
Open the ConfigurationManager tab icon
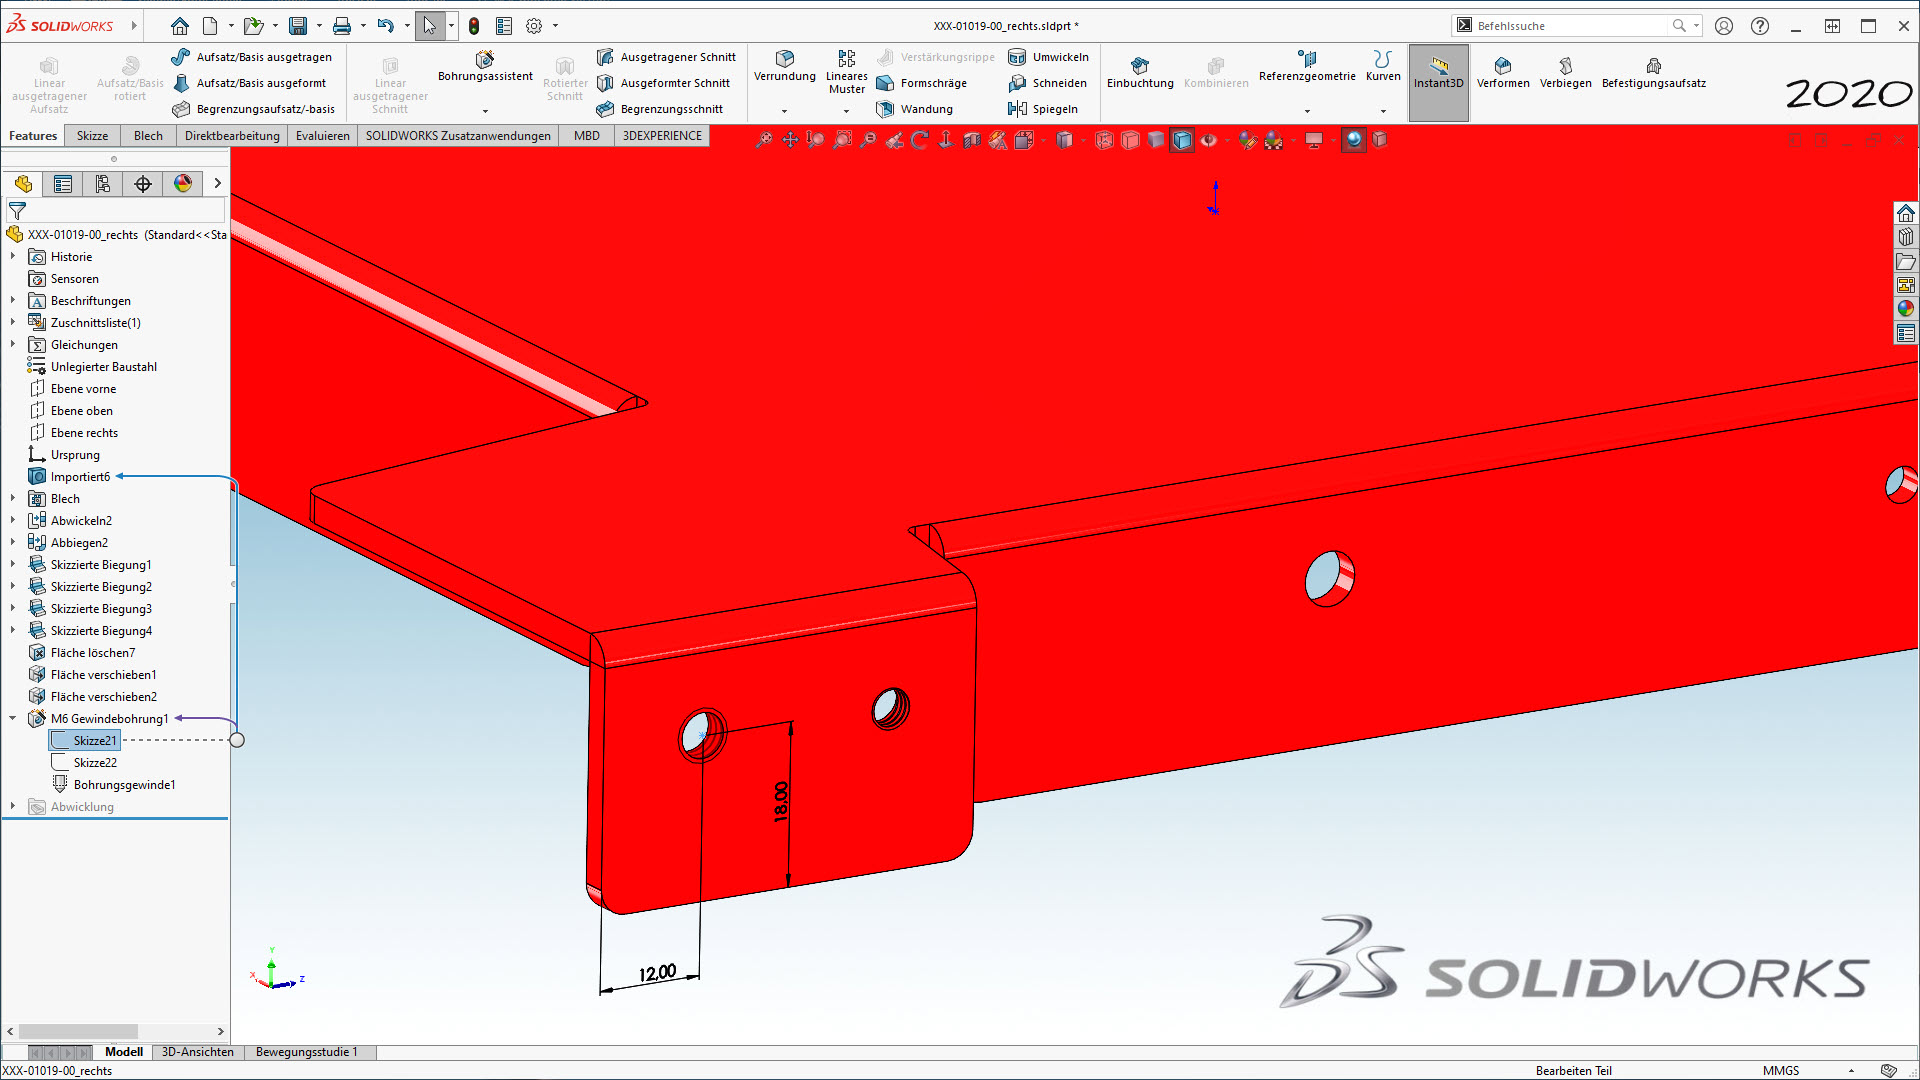coord(103,184)
